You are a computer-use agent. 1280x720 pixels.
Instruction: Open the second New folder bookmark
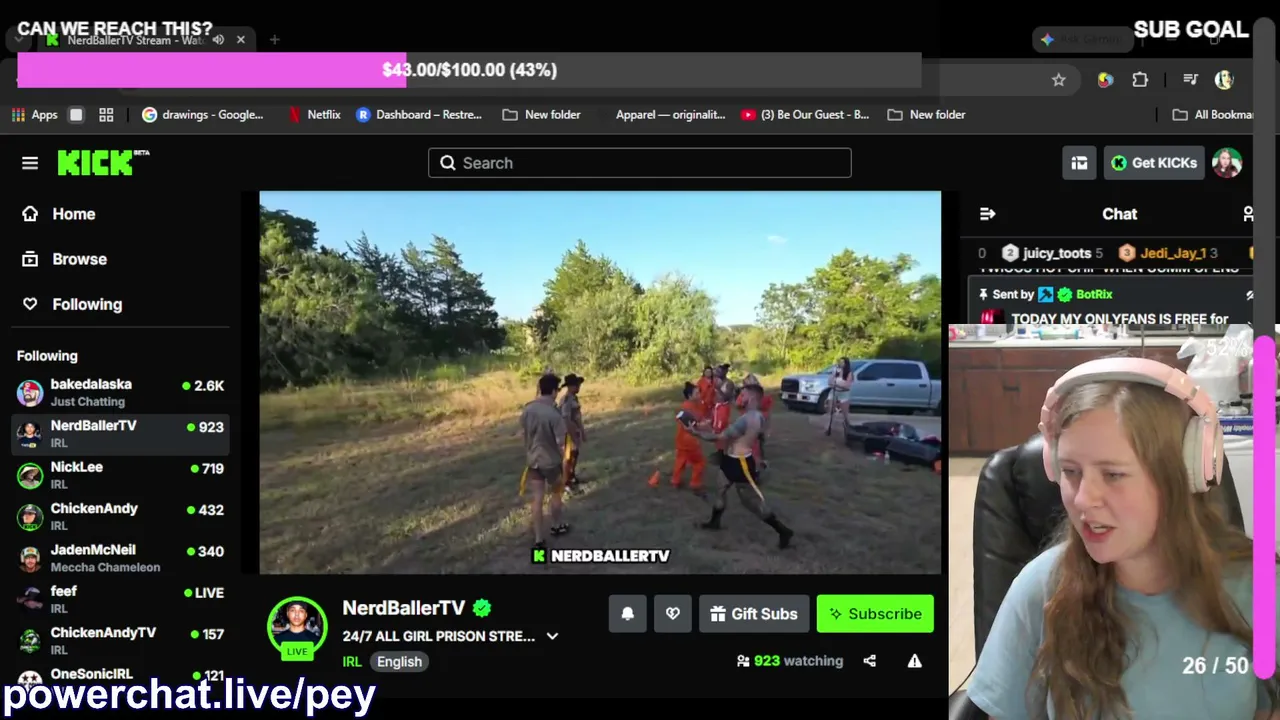coord(926,115)
